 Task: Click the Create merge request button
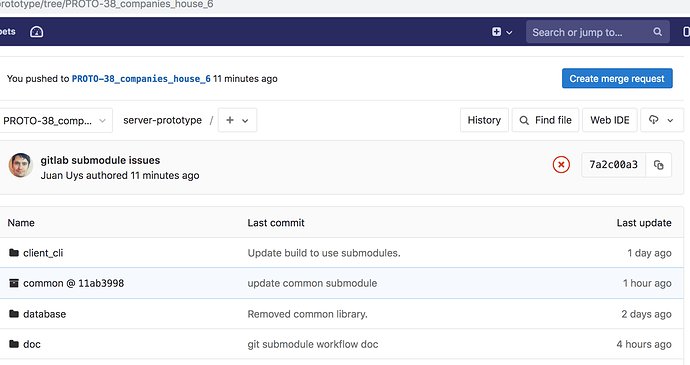pos(617,78)
